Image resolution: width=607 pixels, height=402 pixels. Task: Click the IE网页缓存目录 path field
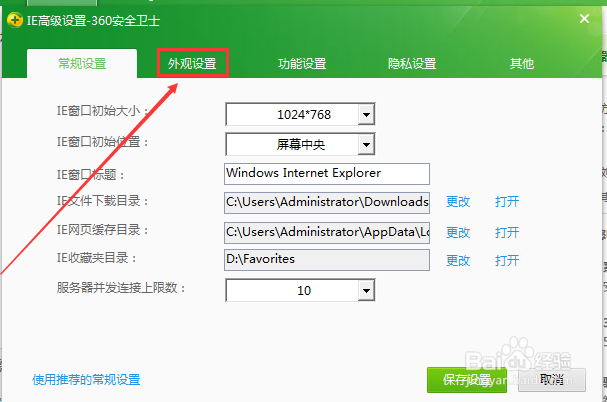pyautogui.click(x=327, y=232)
